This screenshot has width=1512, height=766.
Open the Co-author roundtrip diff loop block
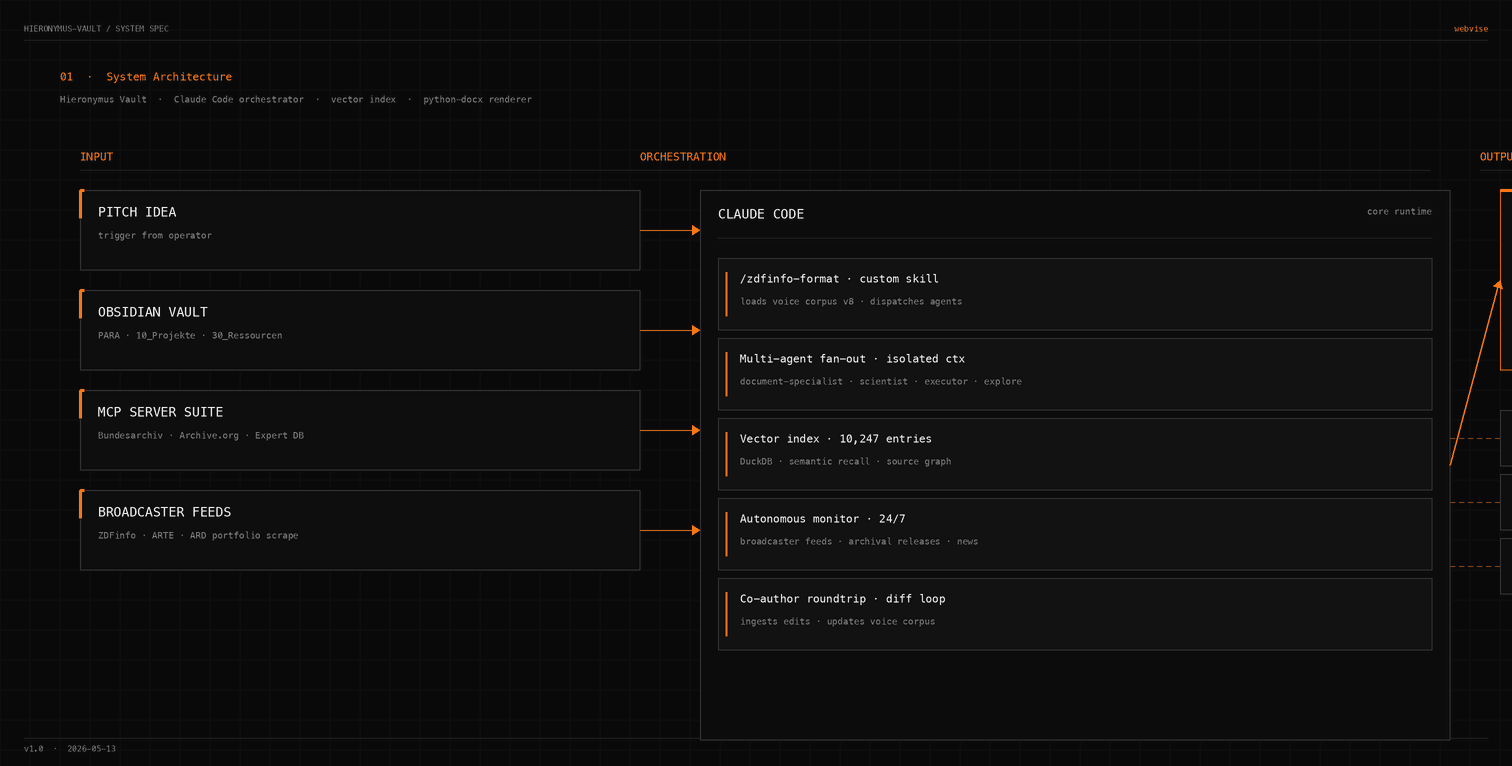[1075, 614]
